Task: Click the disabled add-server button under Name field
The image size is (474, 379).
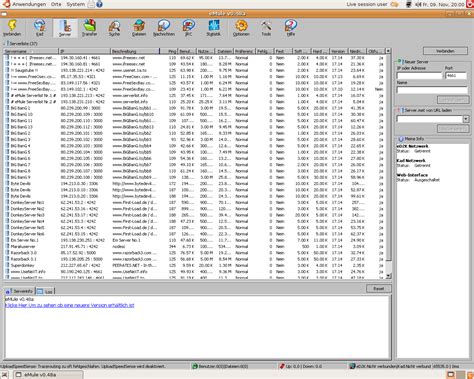Action: pyautogui.click(x=452, y=100)
